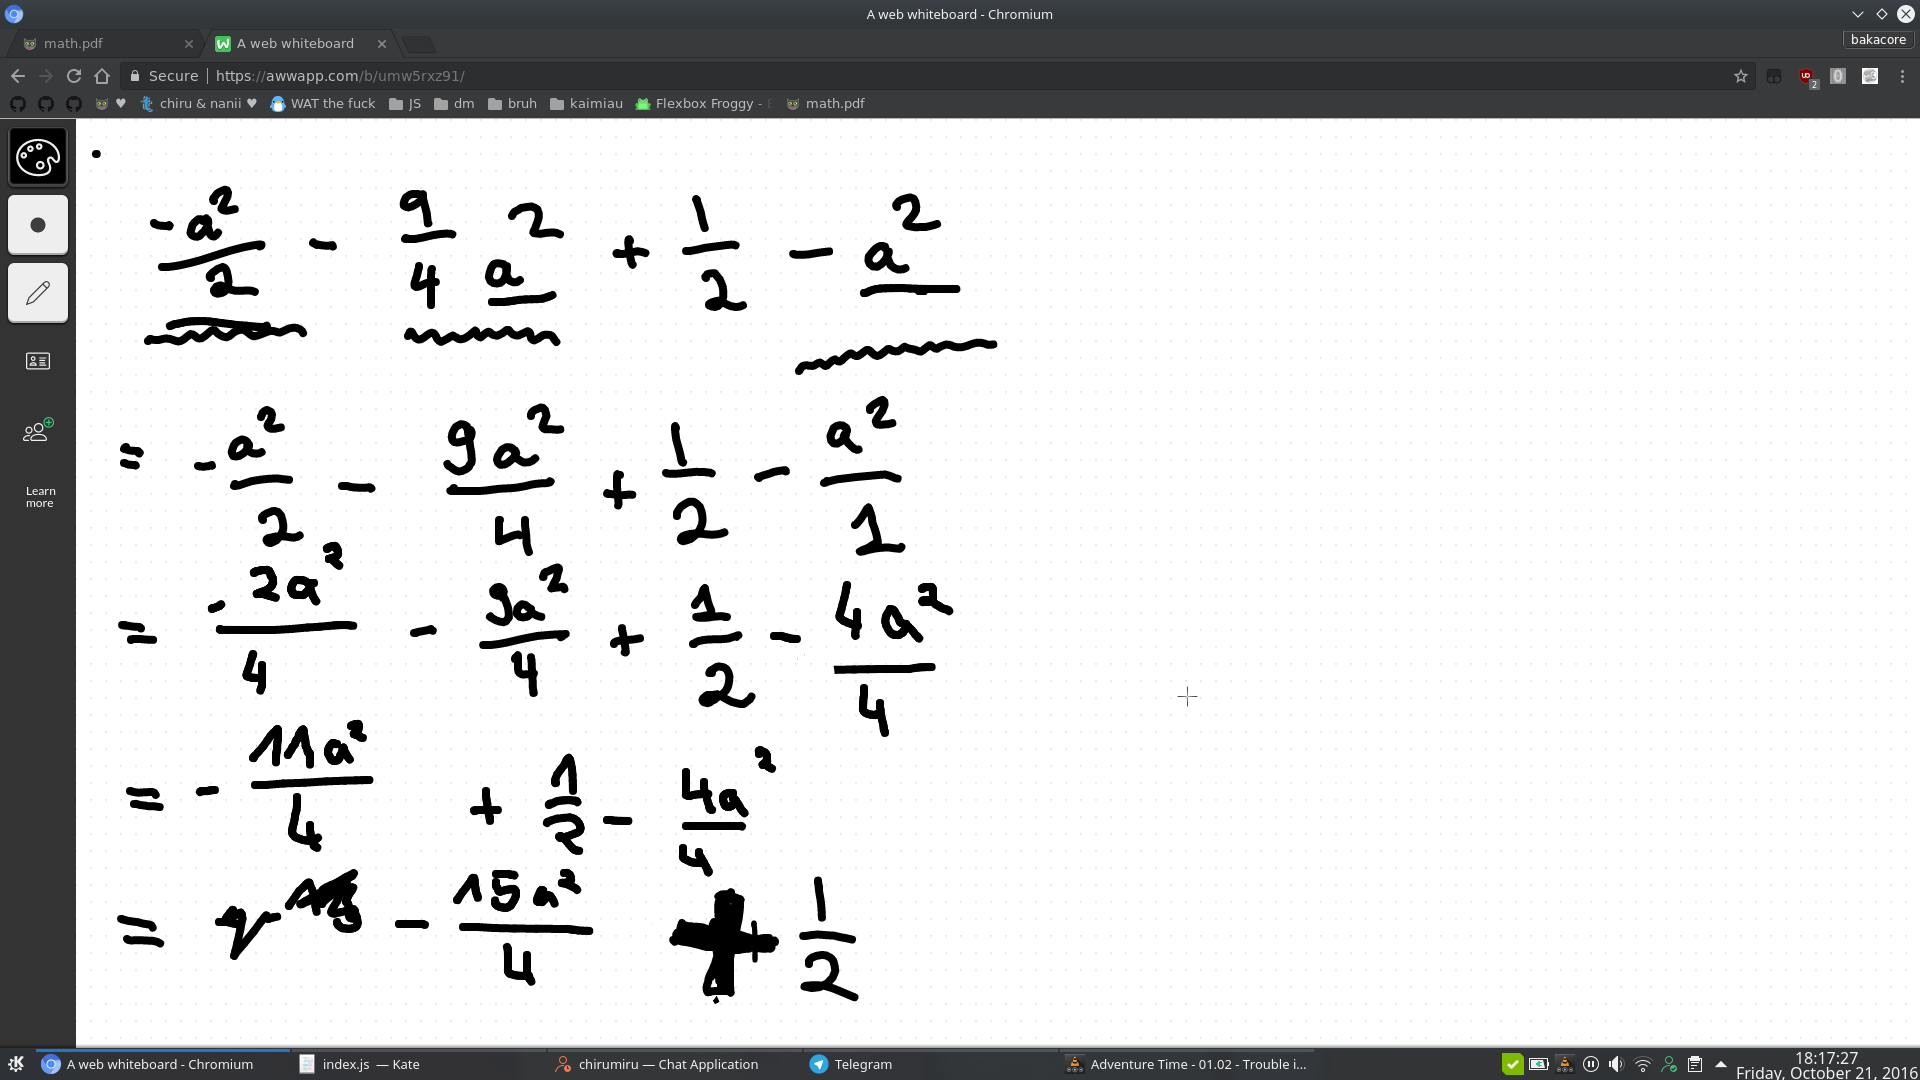
Task: Open the cat-face heart bookmark
Action: [x=111, y=104]
